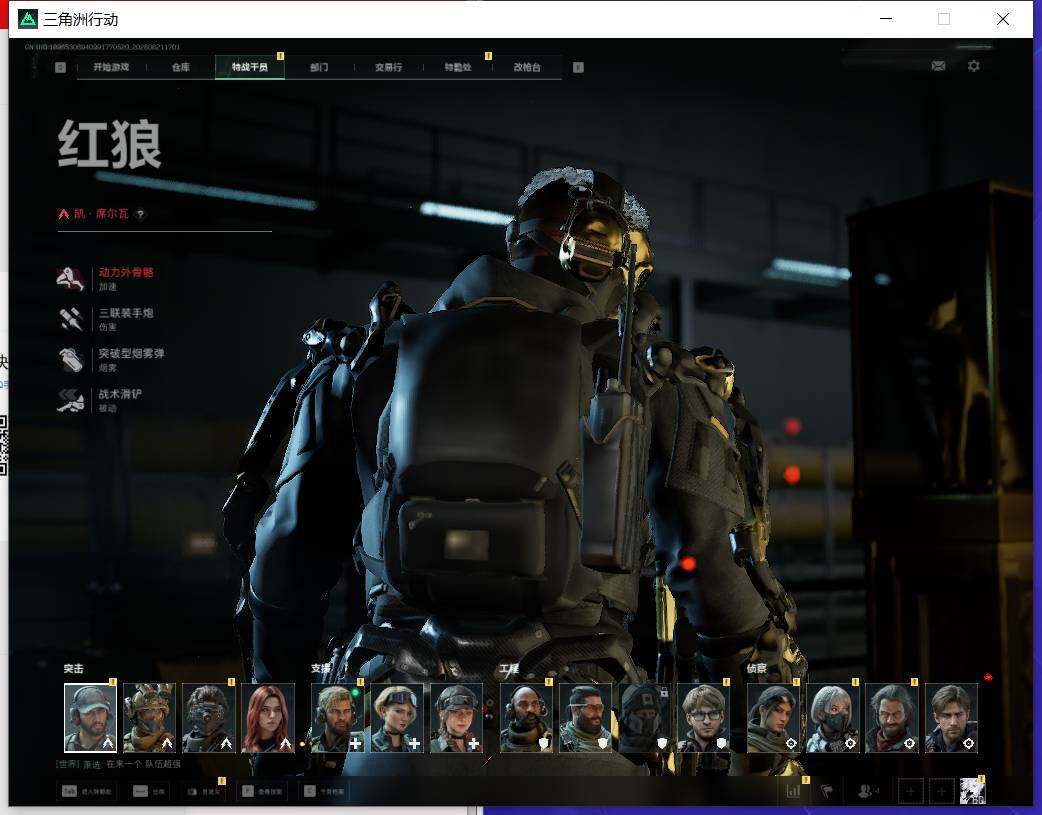This screenshot has width=1042, height=815.
Task: Switch to the 改枪台 tab
Action: click(527, 67)
